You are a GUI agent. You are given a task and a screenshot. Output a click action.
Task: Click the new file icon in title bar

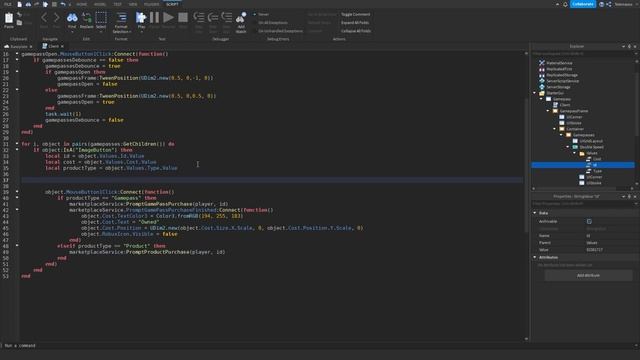[x=19, y=4]
